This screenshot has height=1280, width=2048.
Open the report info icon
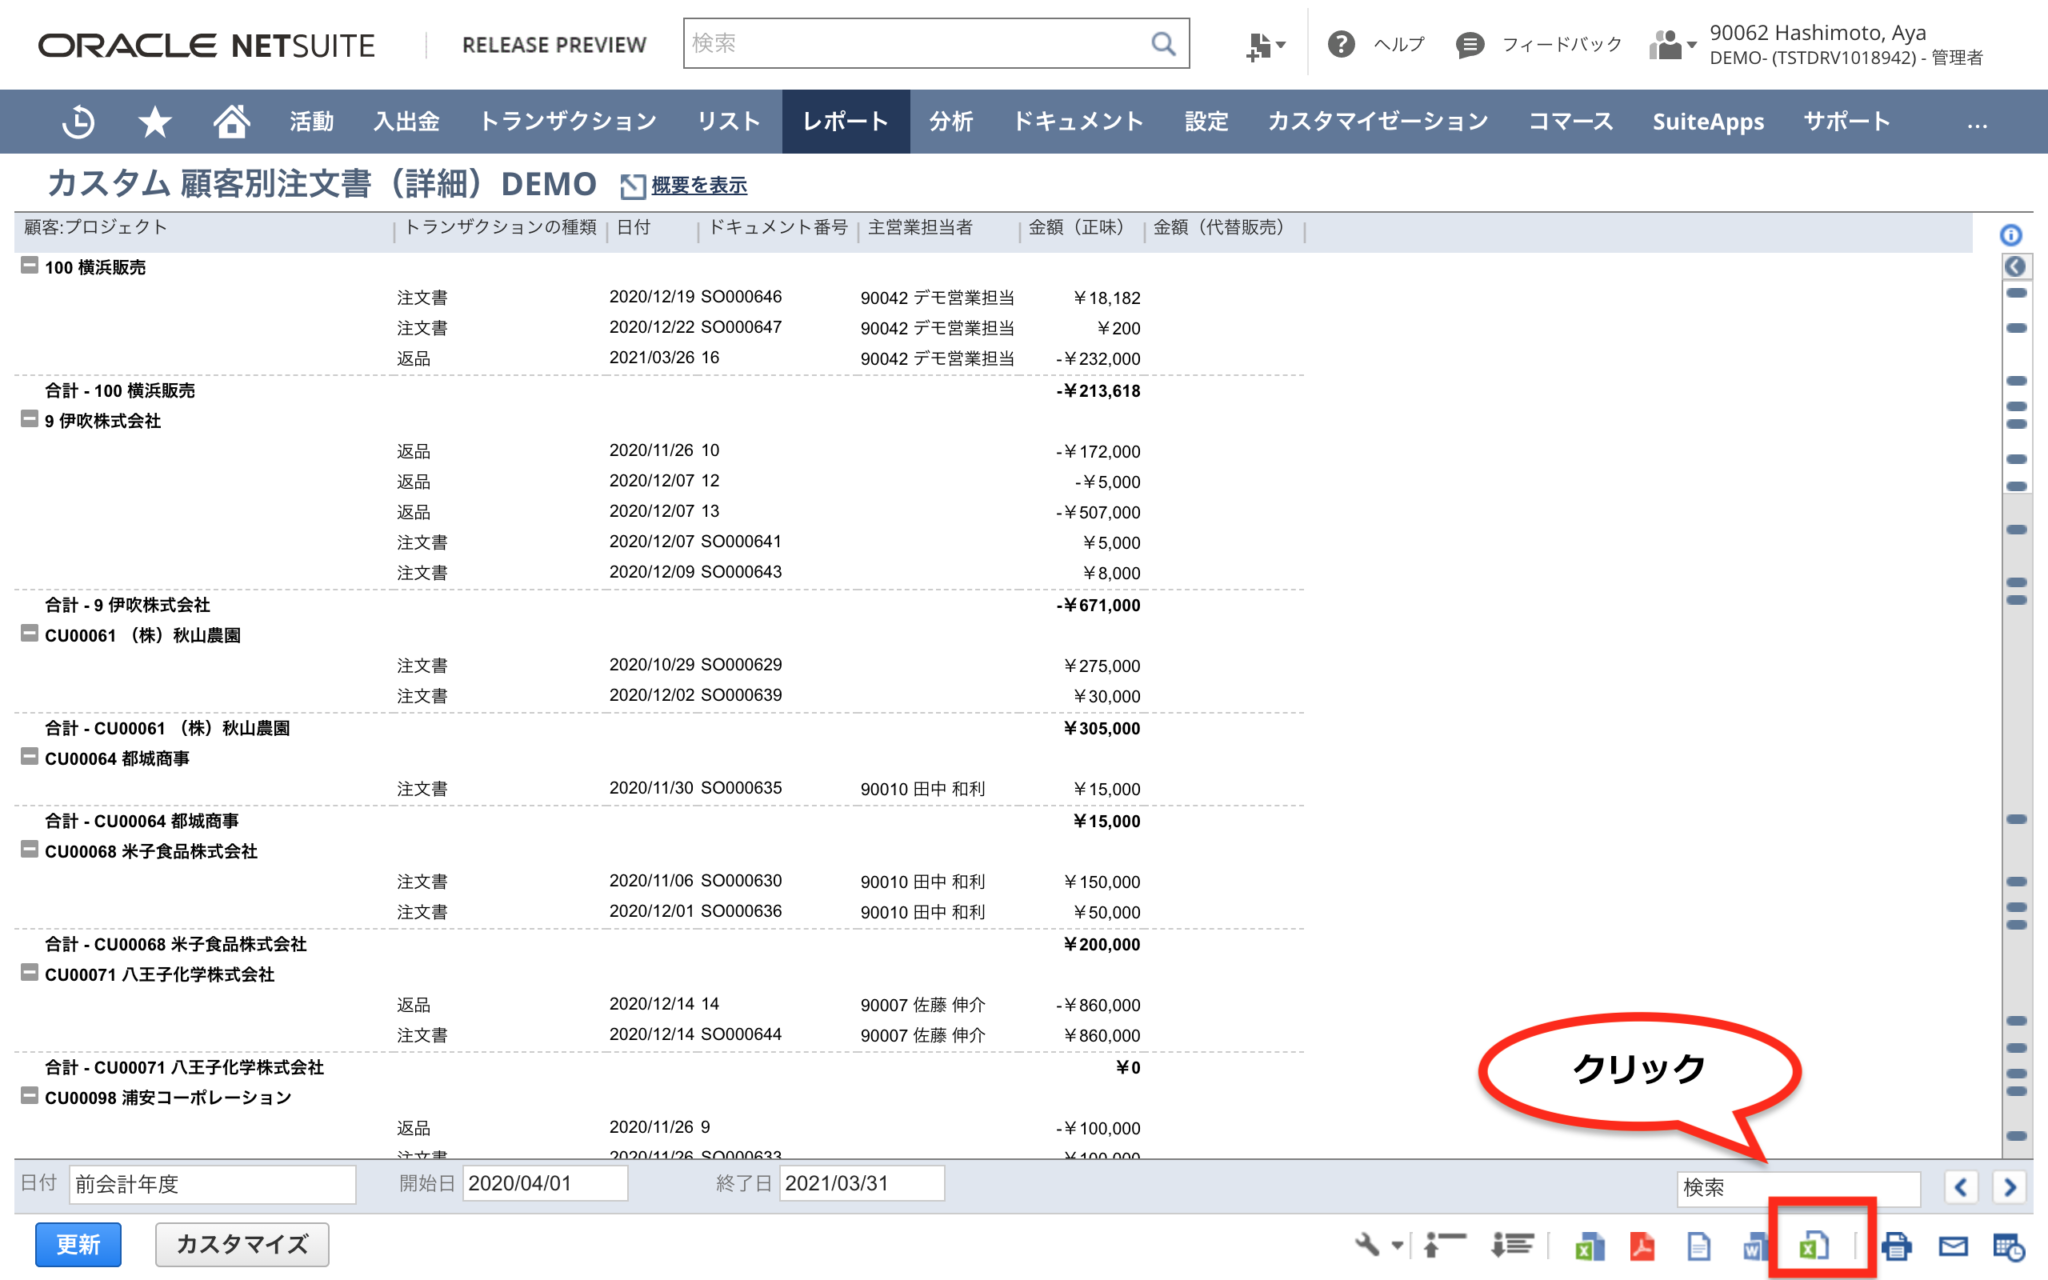(x=2010, y=234)
